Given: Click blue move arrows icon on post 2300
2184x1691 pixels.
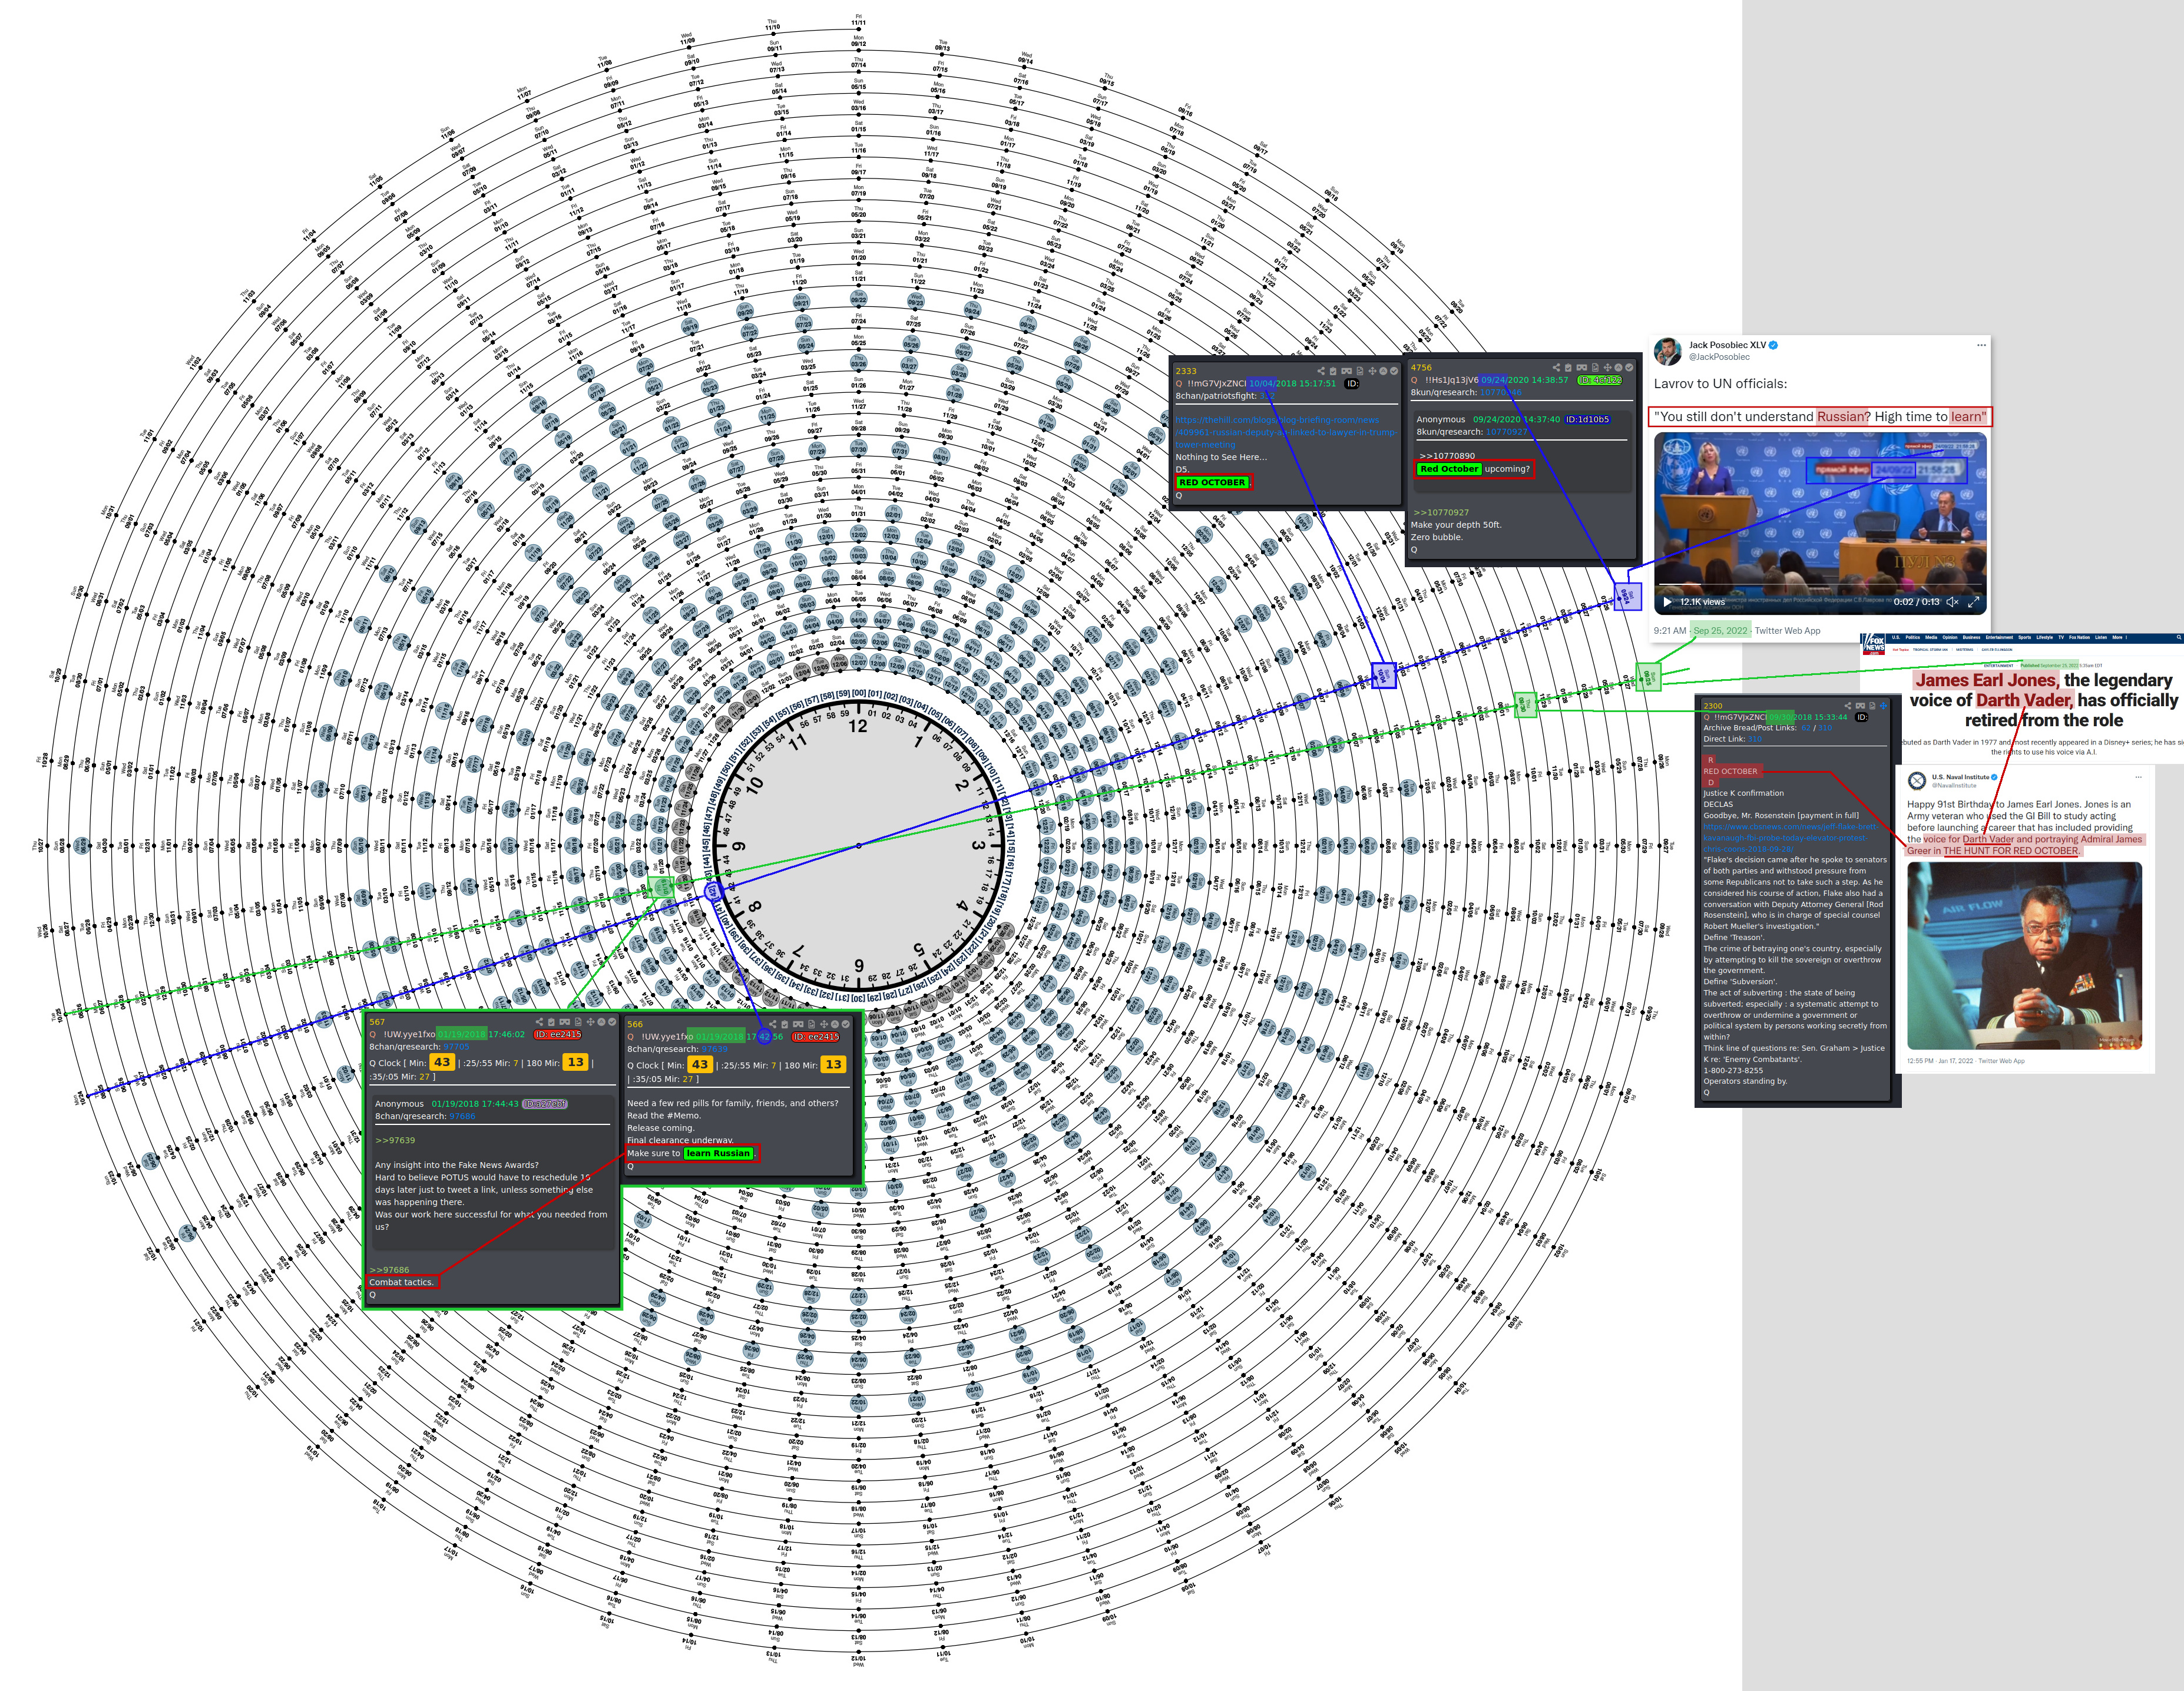Looking at the screenshot, I should click(x=1884, y=706).
